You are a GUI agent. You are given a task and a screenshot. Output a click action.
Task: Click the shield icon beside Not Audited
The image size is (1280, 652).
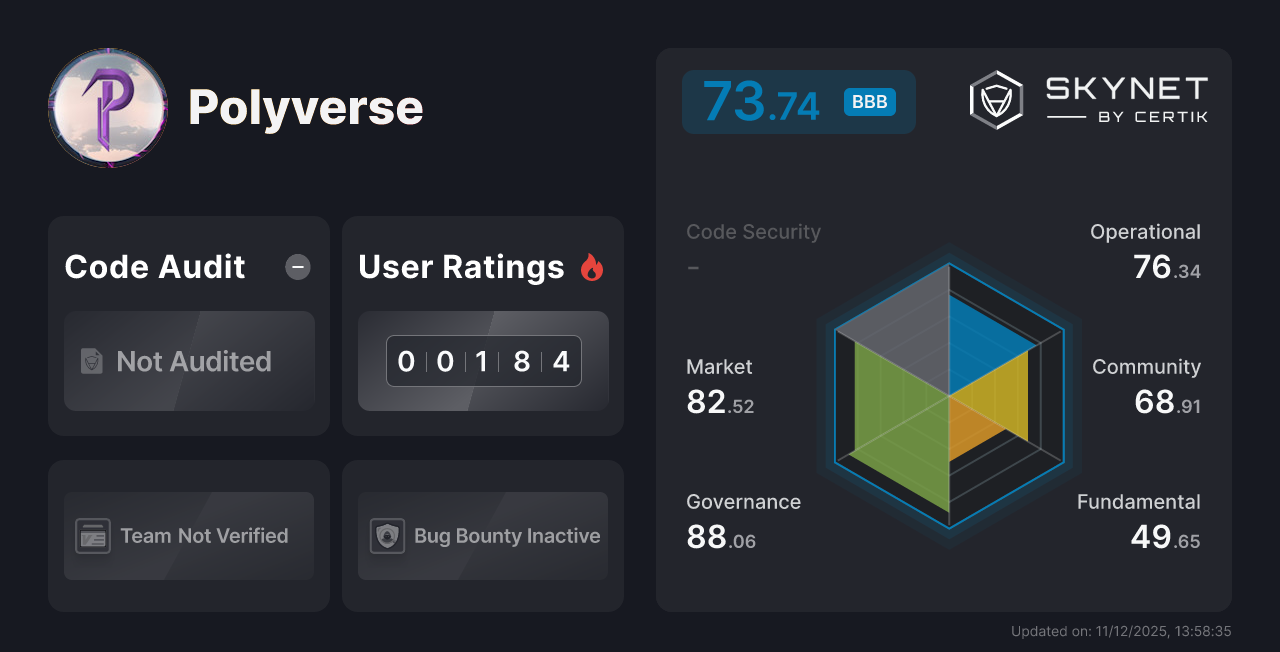coord(91,362)
